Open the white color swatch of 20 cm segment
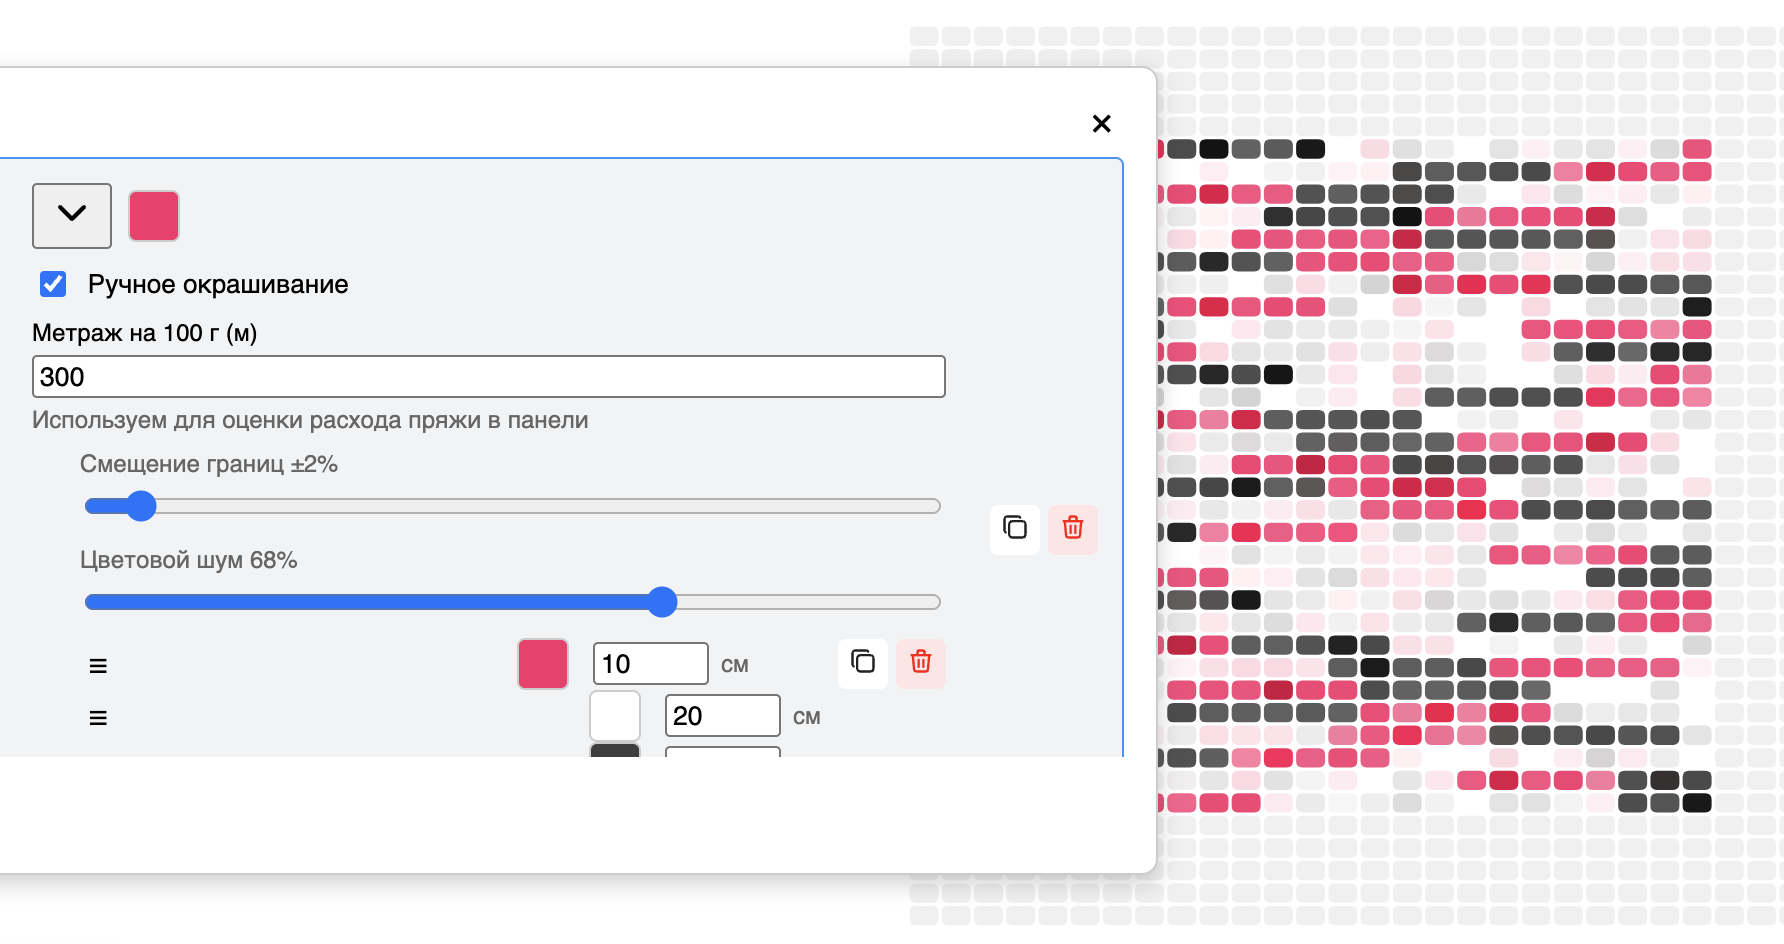The width and height of the screenshot is (1784, 944). (615, 716)
